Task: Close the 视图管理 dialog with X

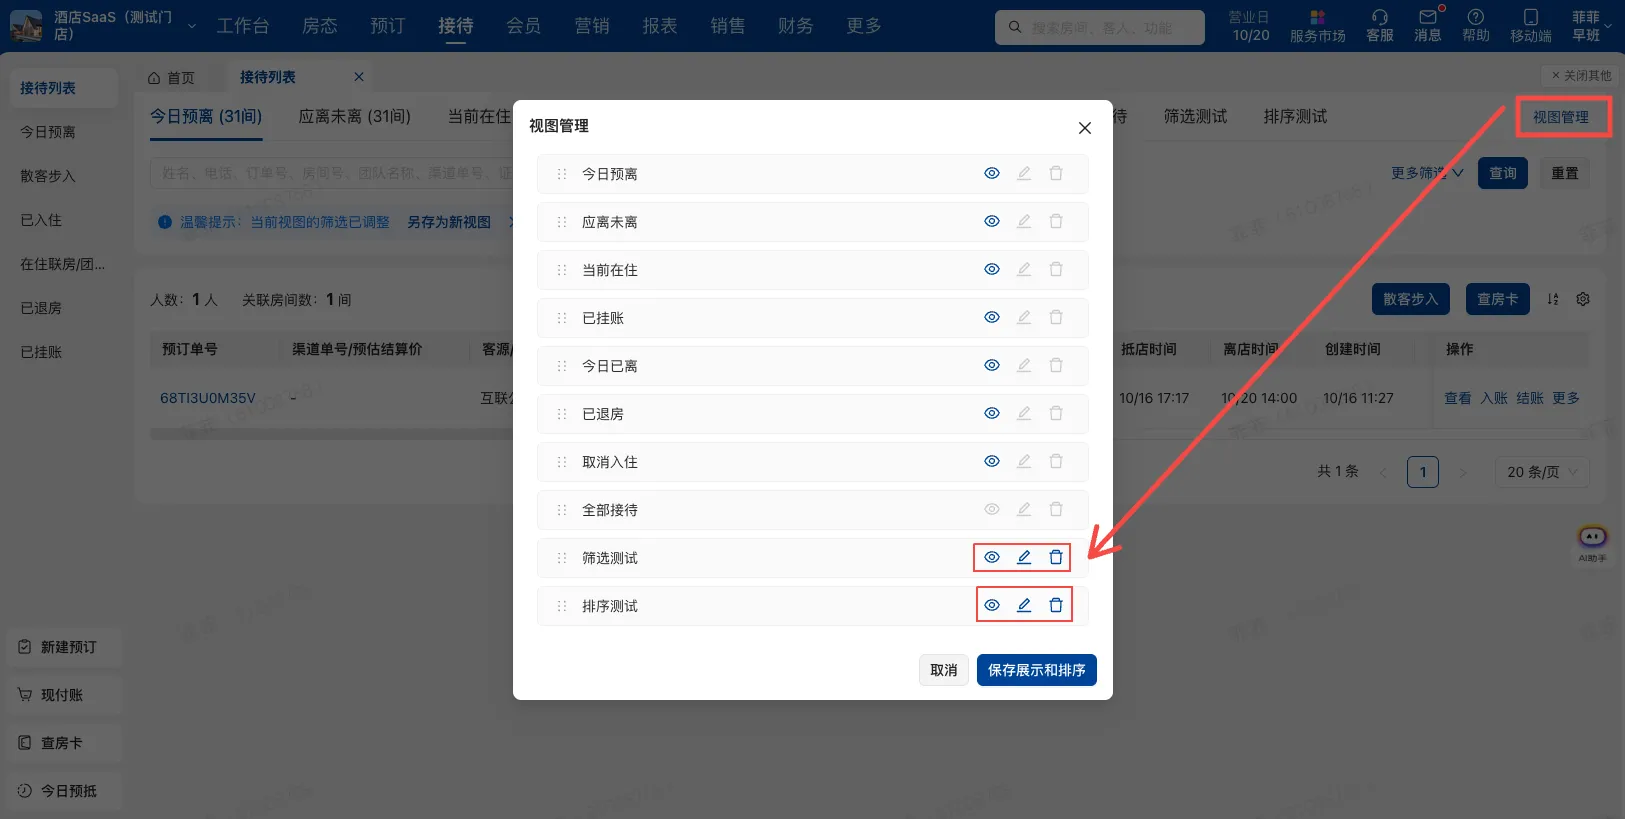Action: [x=1085, y=128]
